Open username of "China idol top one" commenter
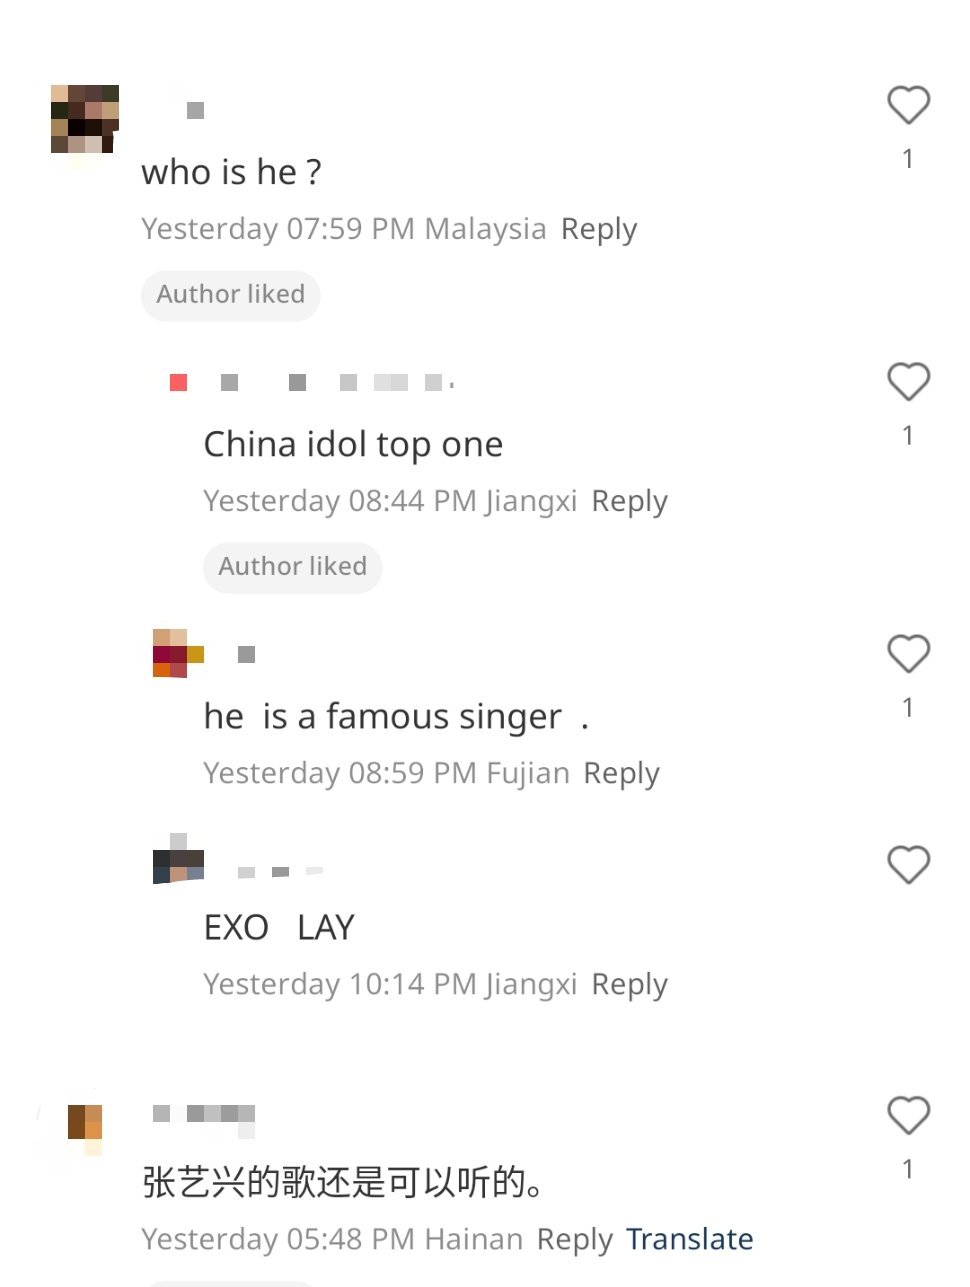This screenshot has height=1287, width=970. point(312,382)
